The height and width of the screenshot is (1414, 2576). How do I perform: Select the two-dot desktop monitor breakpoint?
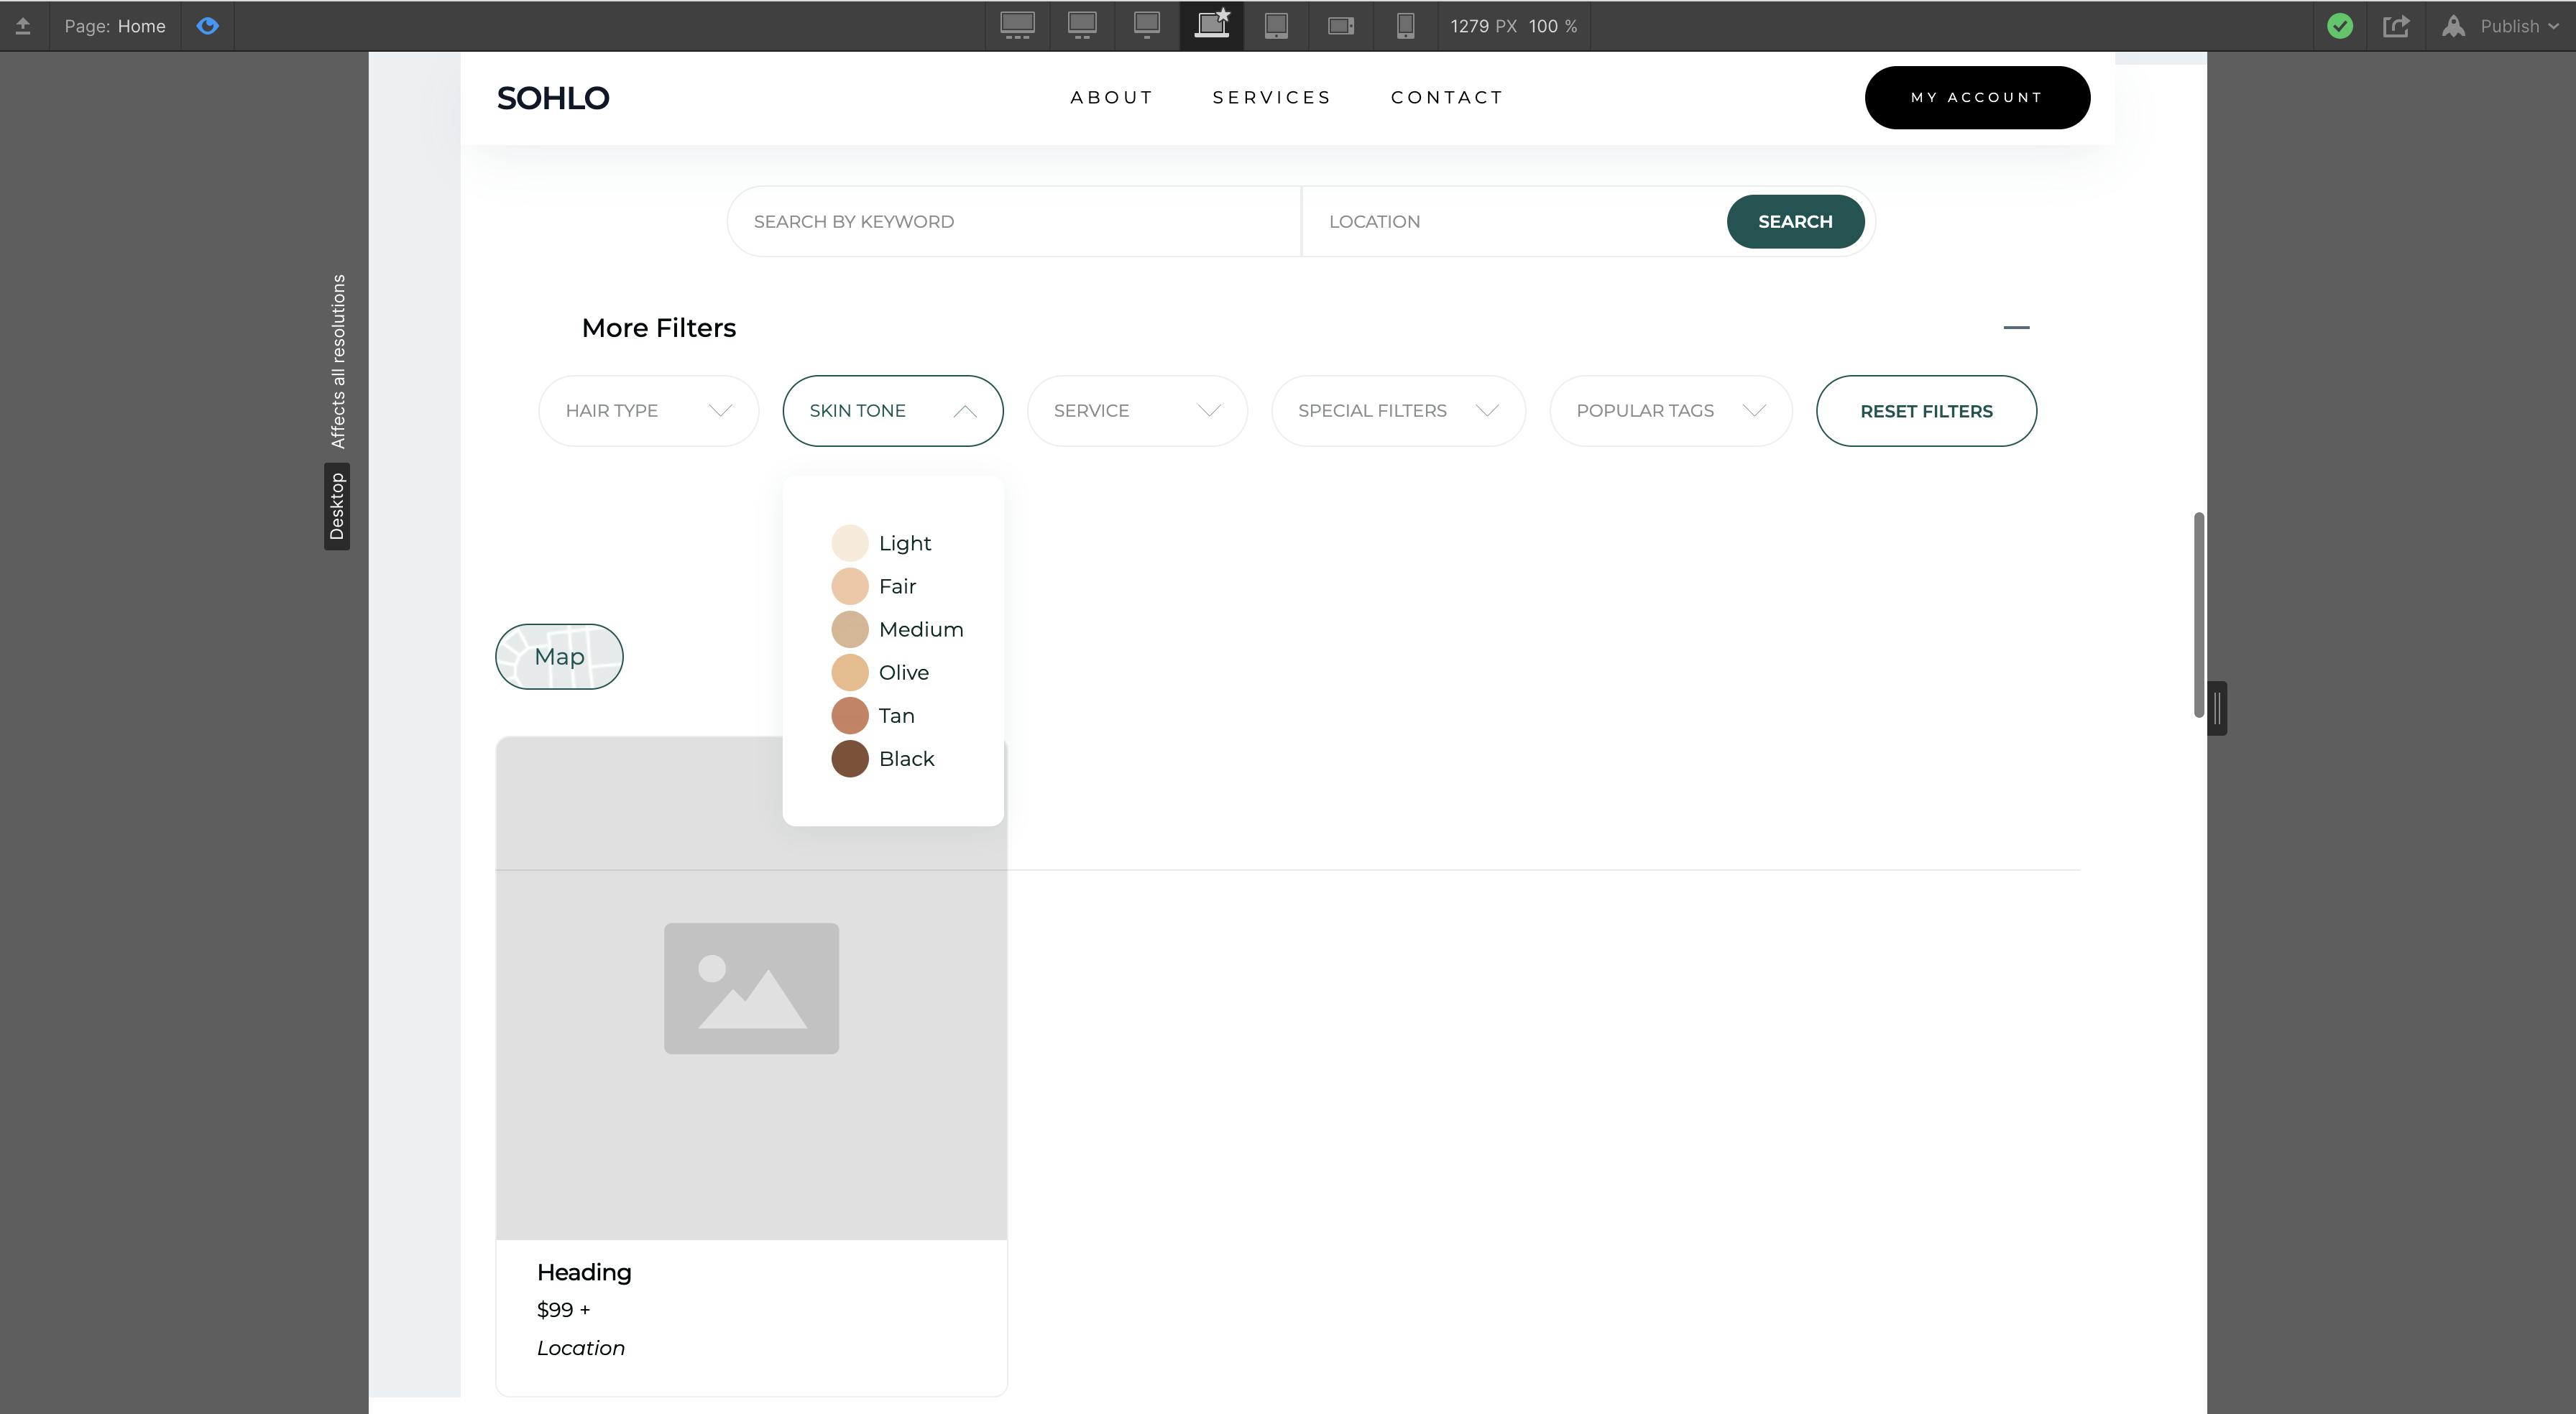point(1082,26)
